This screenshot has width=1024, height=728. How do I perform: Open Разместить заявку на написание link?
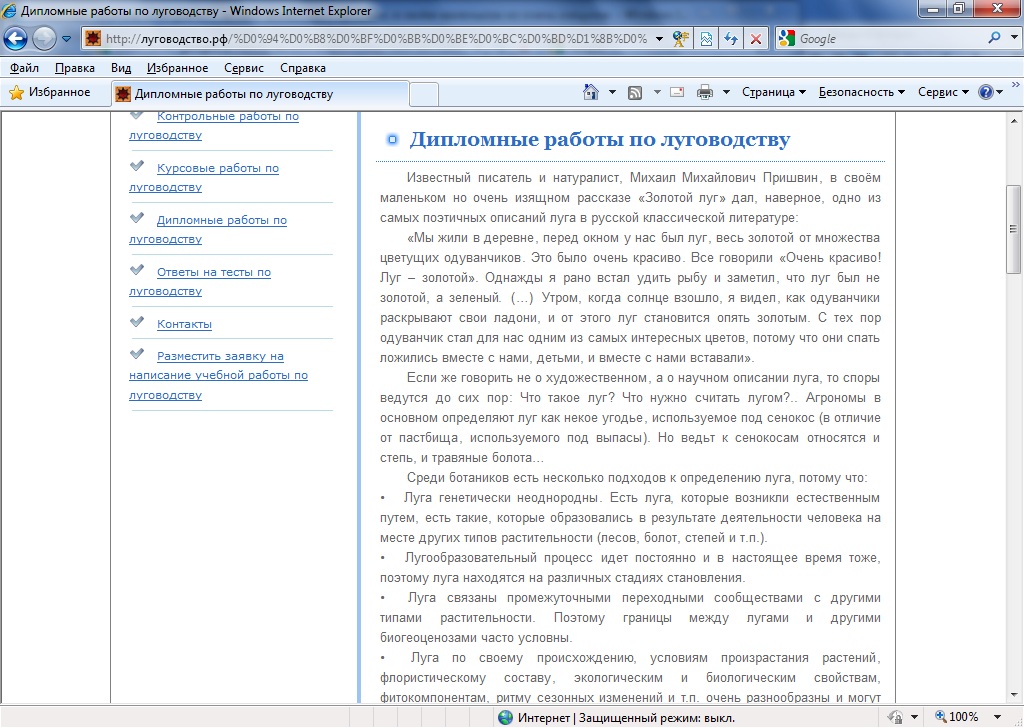[218, 375]
